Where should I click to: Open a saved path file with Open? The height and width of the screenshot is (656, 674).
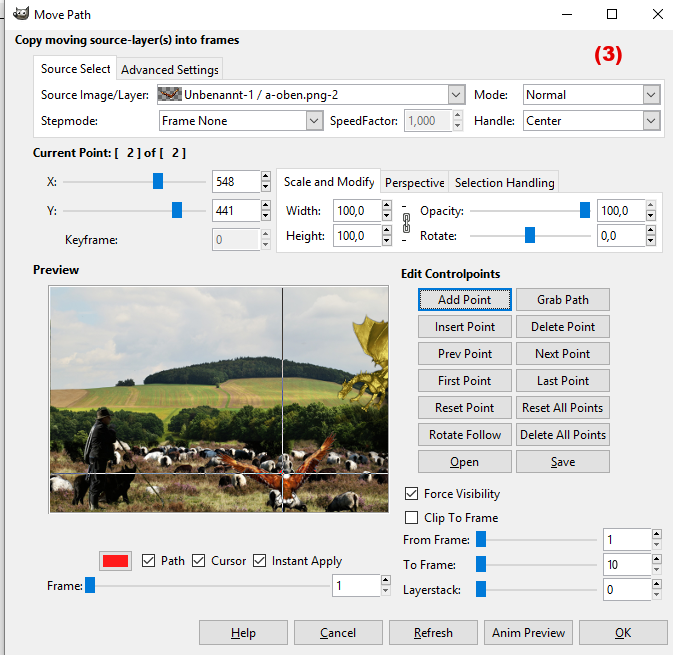tap(465, 462)
